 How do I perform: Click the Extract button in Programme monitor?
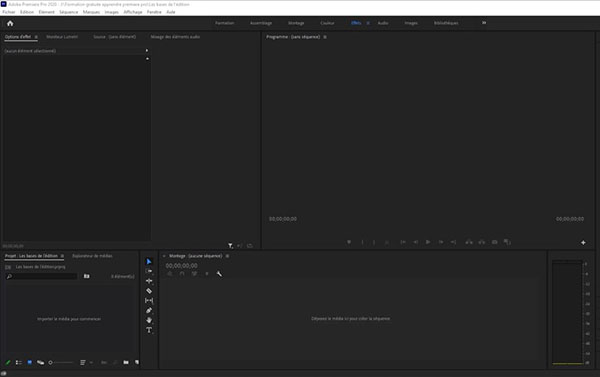(x=482, y=242)
